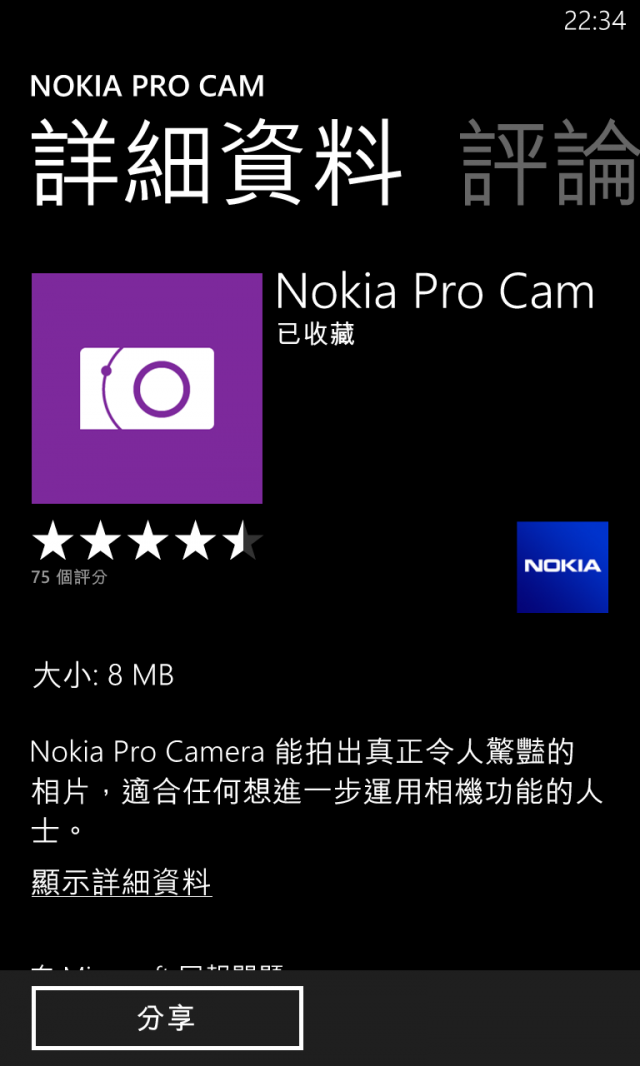Open the 75 個評分 rating count
This screenshot has width=640, height=1067.
69,577
